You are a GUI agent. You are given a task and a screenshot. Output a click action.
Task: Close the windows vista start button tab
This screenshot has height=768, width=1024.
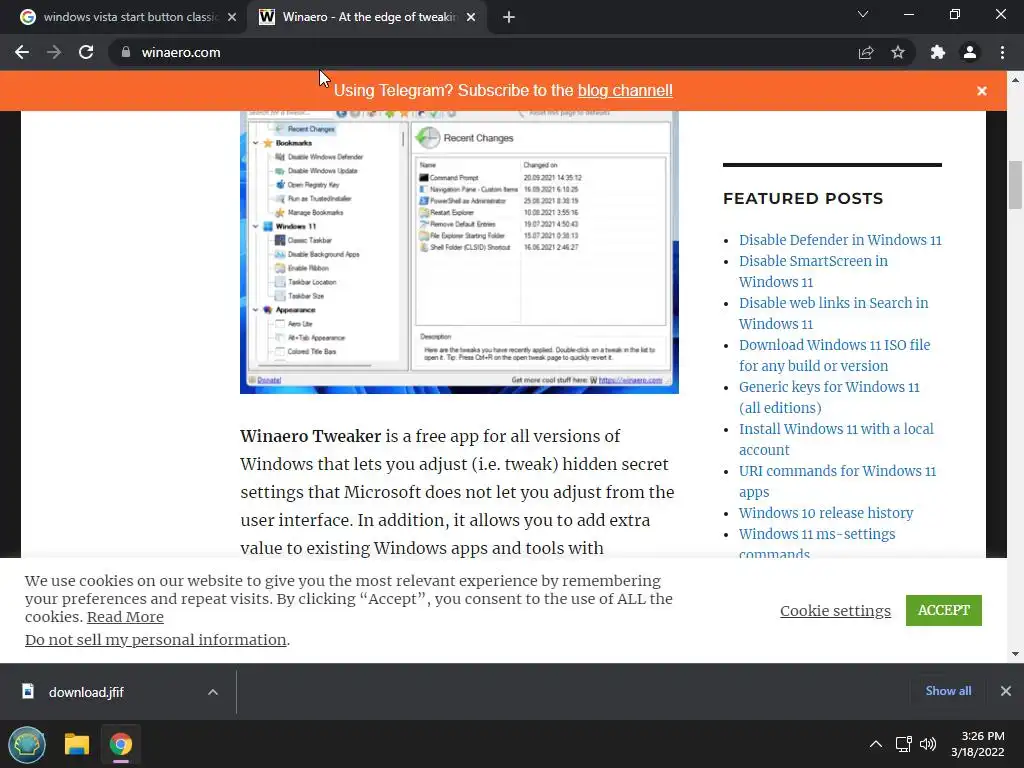(232, 17)
